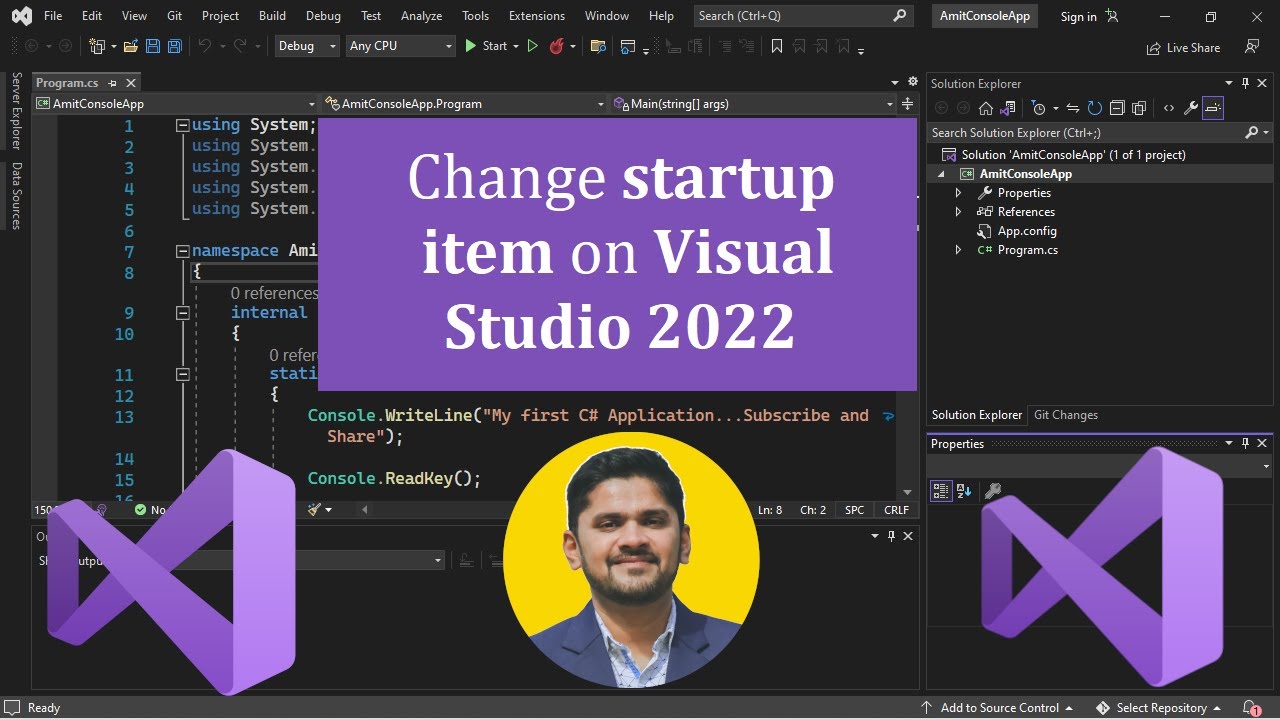Collapse the namespace block at line 7

182,251
